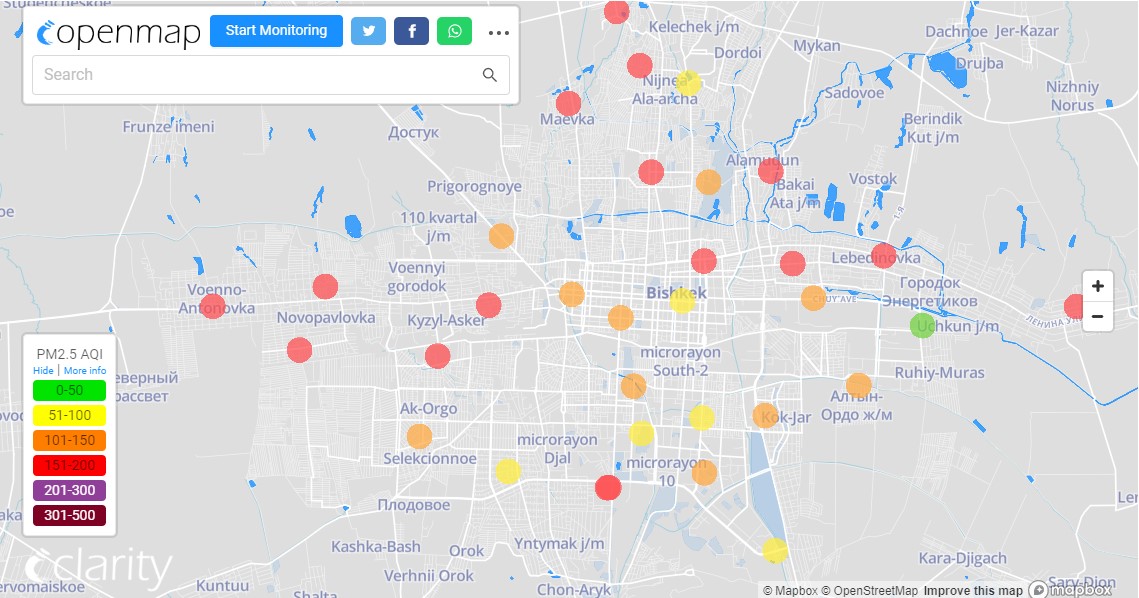This screenshot has width=1139, height=598.
Task: Open the OpenStreetMap attribution link
Action: [x=869, y=590]
